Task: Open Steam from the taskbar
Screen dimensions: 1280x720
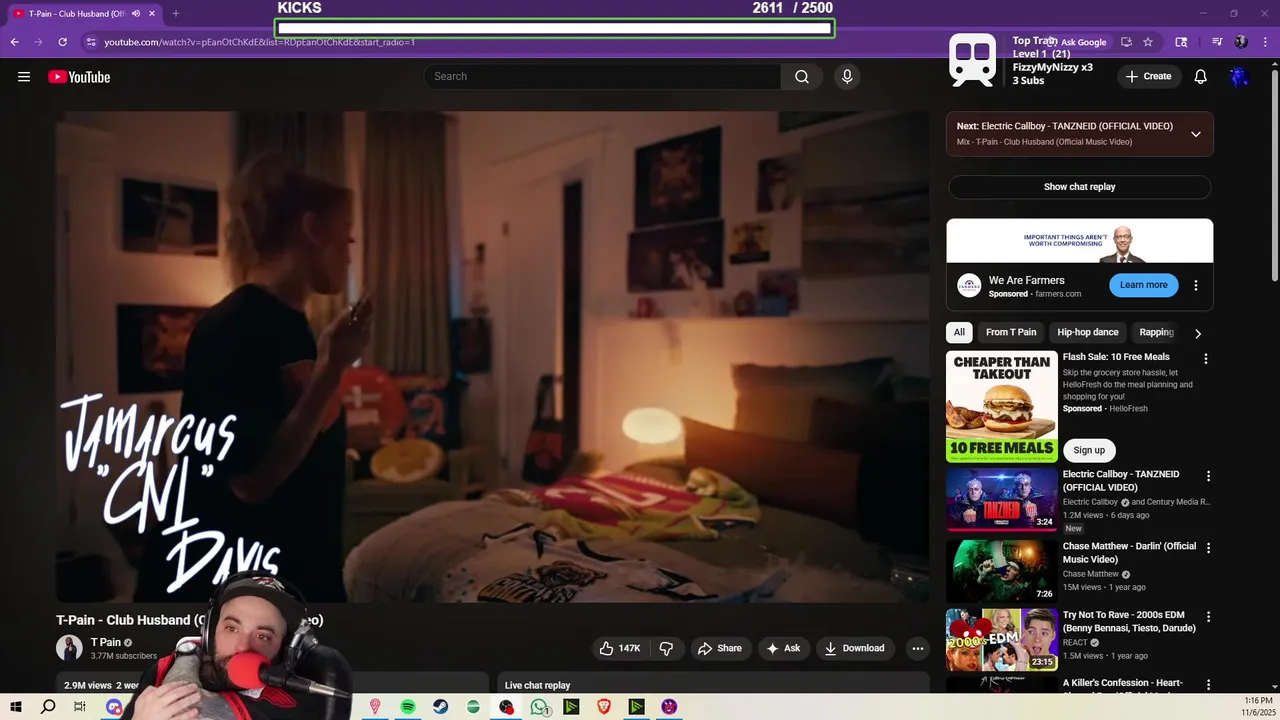Action: tap(440, 707)
